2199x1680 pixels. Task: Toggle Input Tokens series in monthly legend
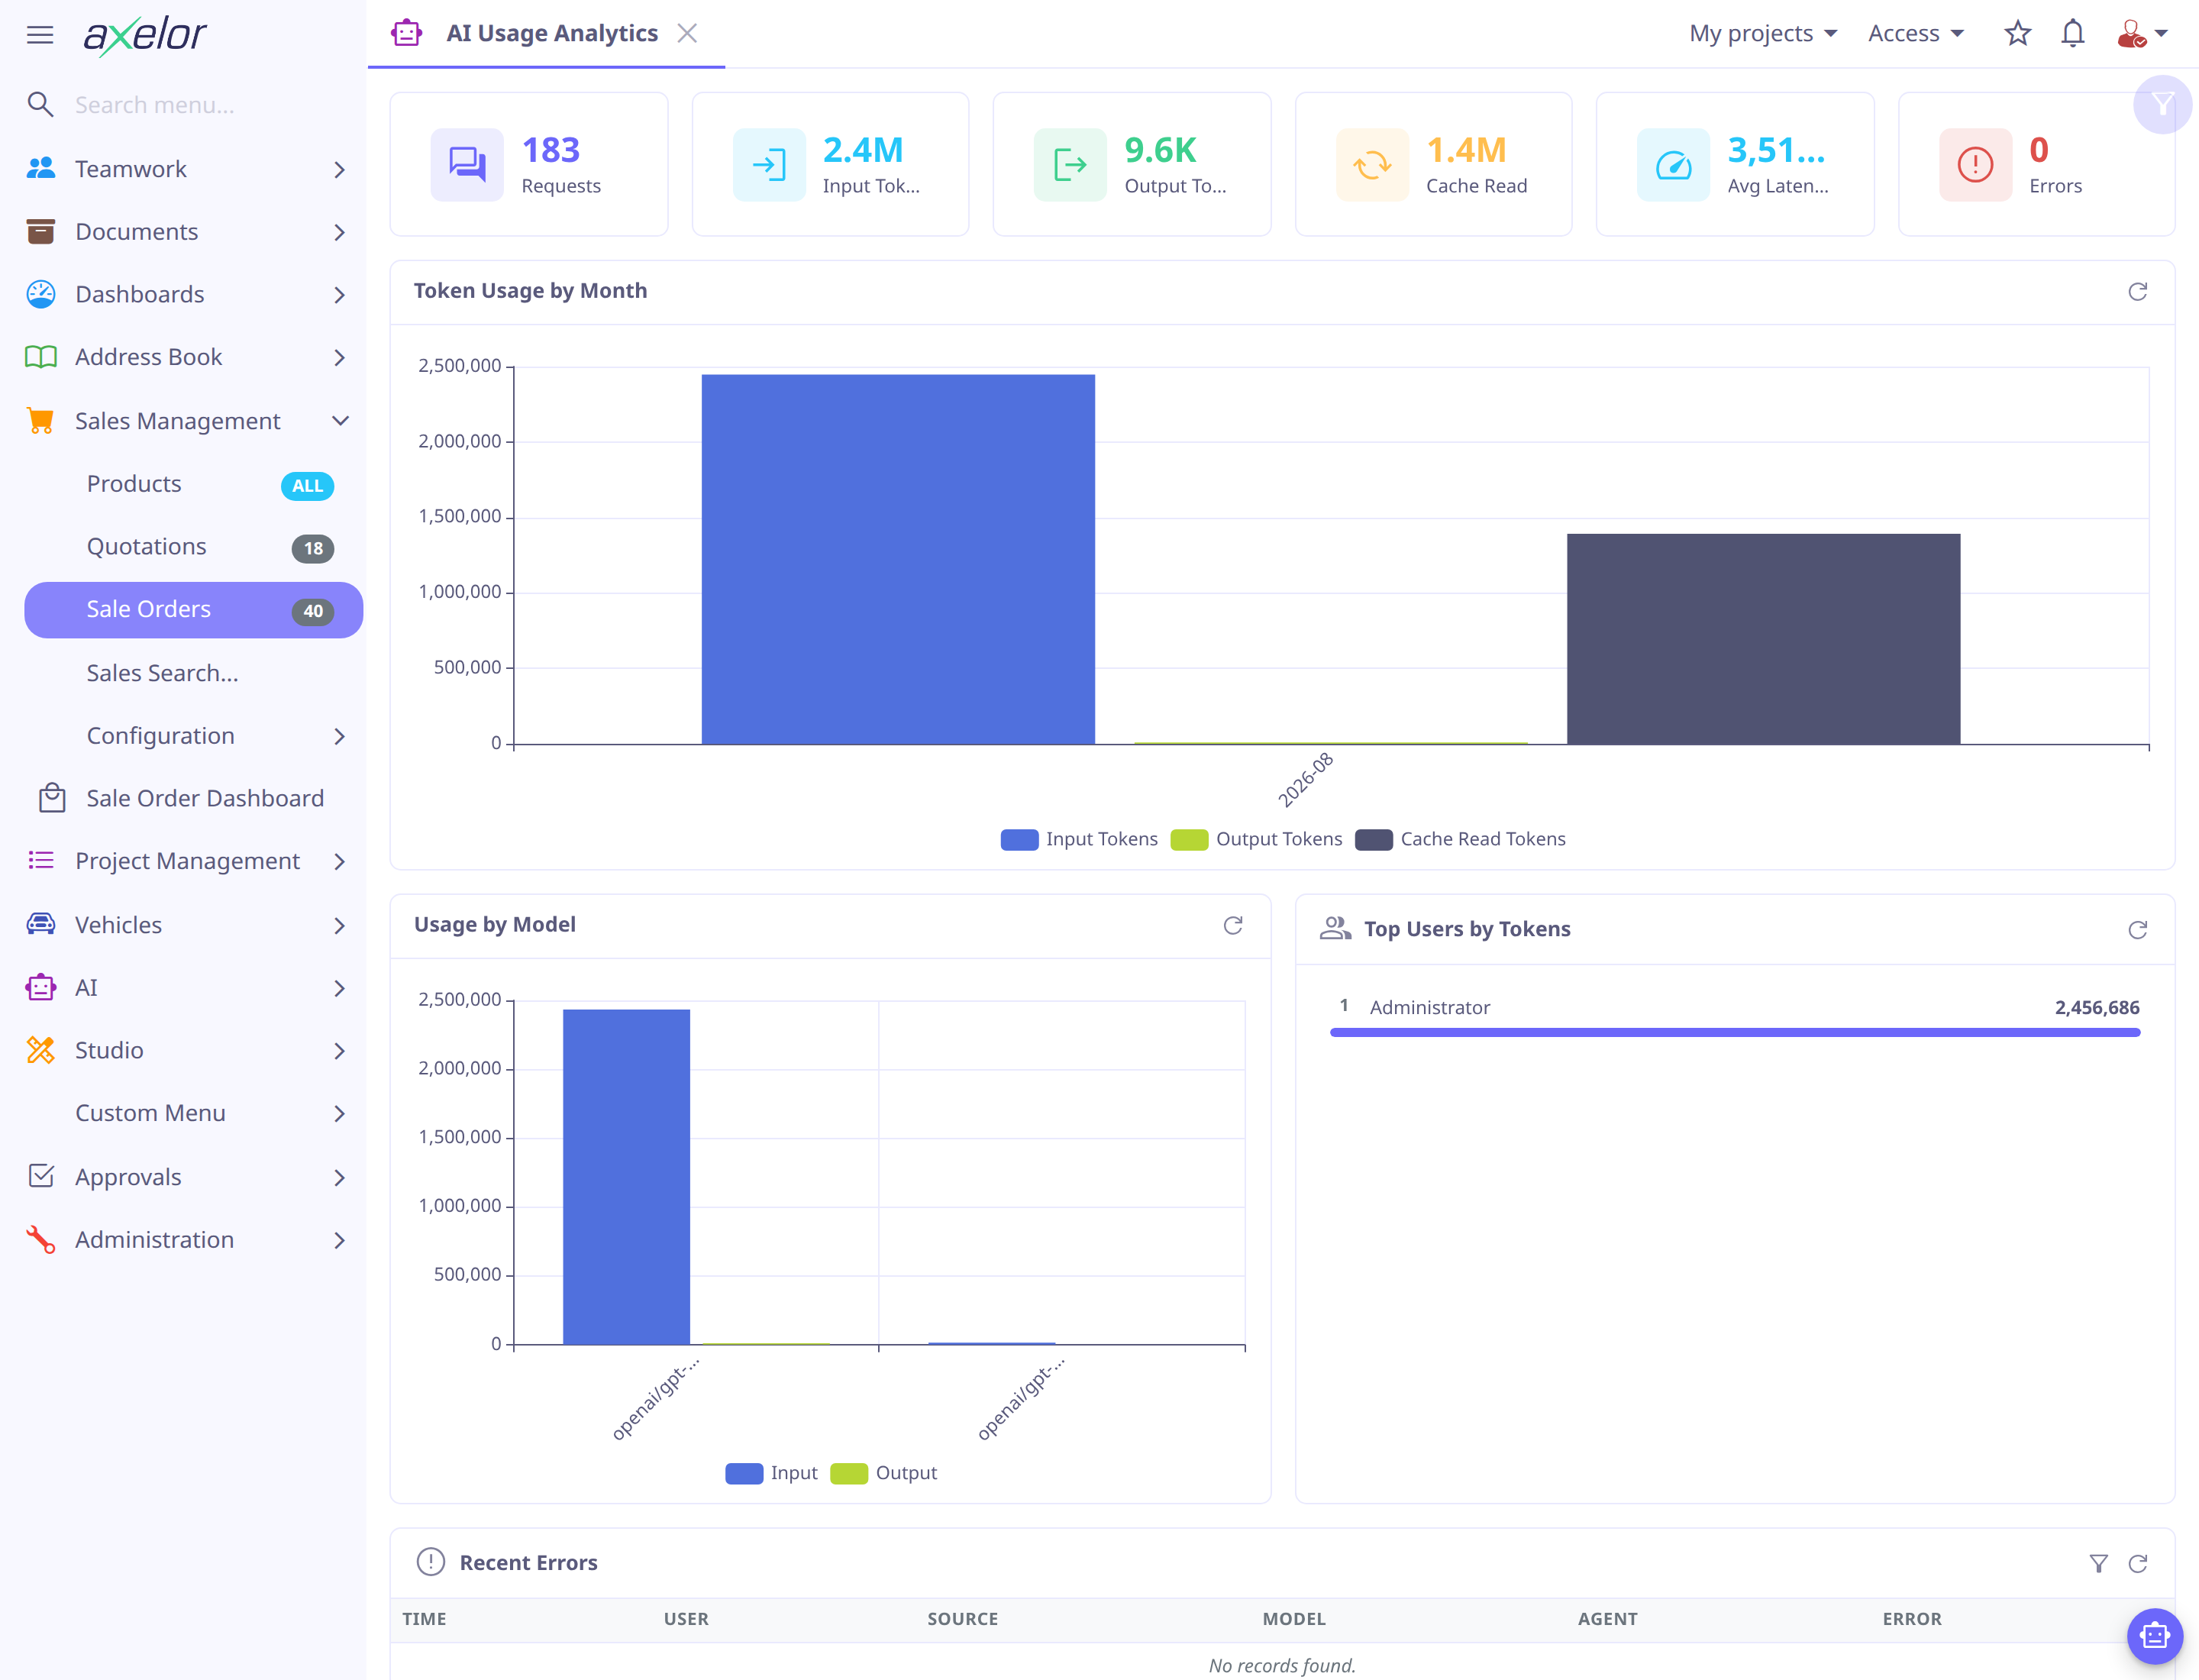[x=1078, y=839]
